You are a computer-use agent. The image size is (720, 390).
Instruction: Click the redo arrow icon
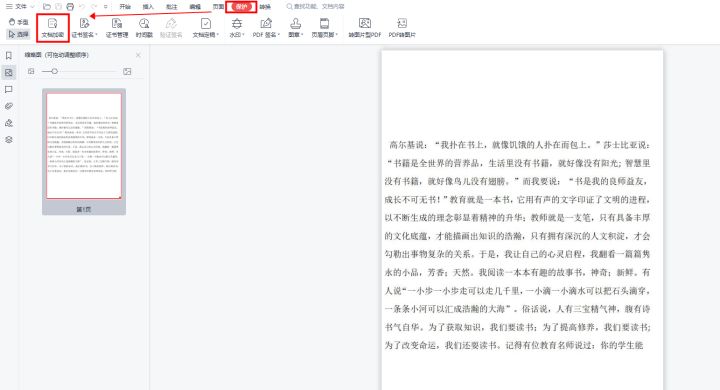94,6
